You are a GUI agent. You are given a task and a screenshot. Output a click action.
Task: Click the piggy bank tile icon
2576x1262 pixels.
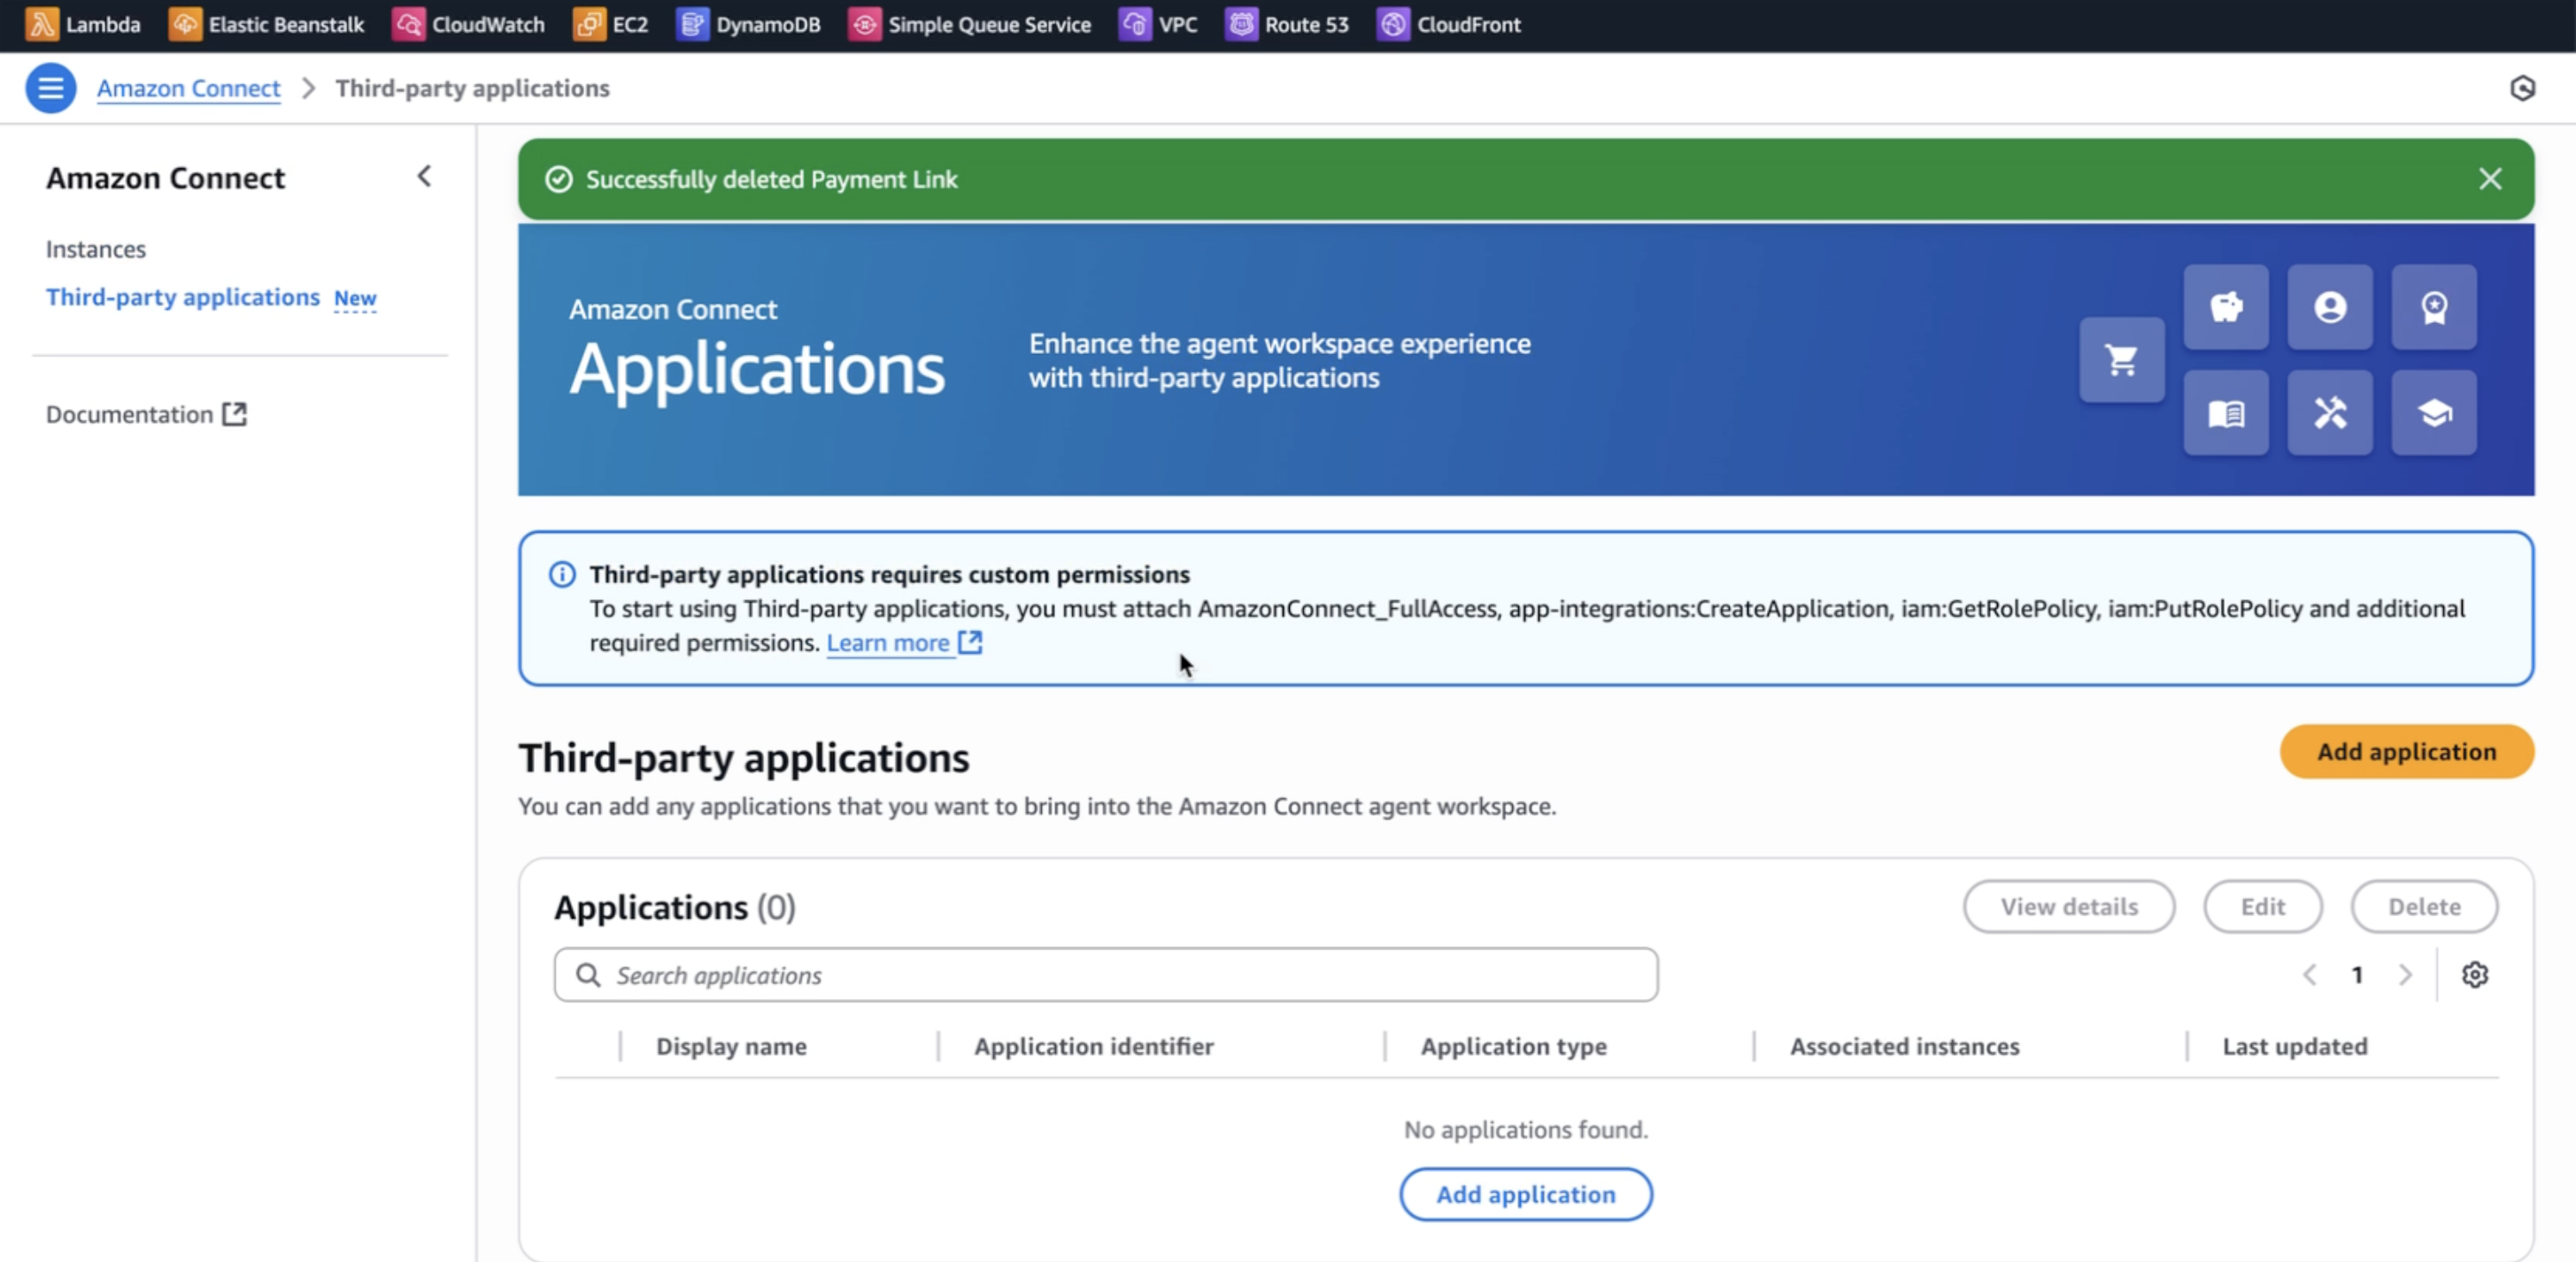[2225, 307]
